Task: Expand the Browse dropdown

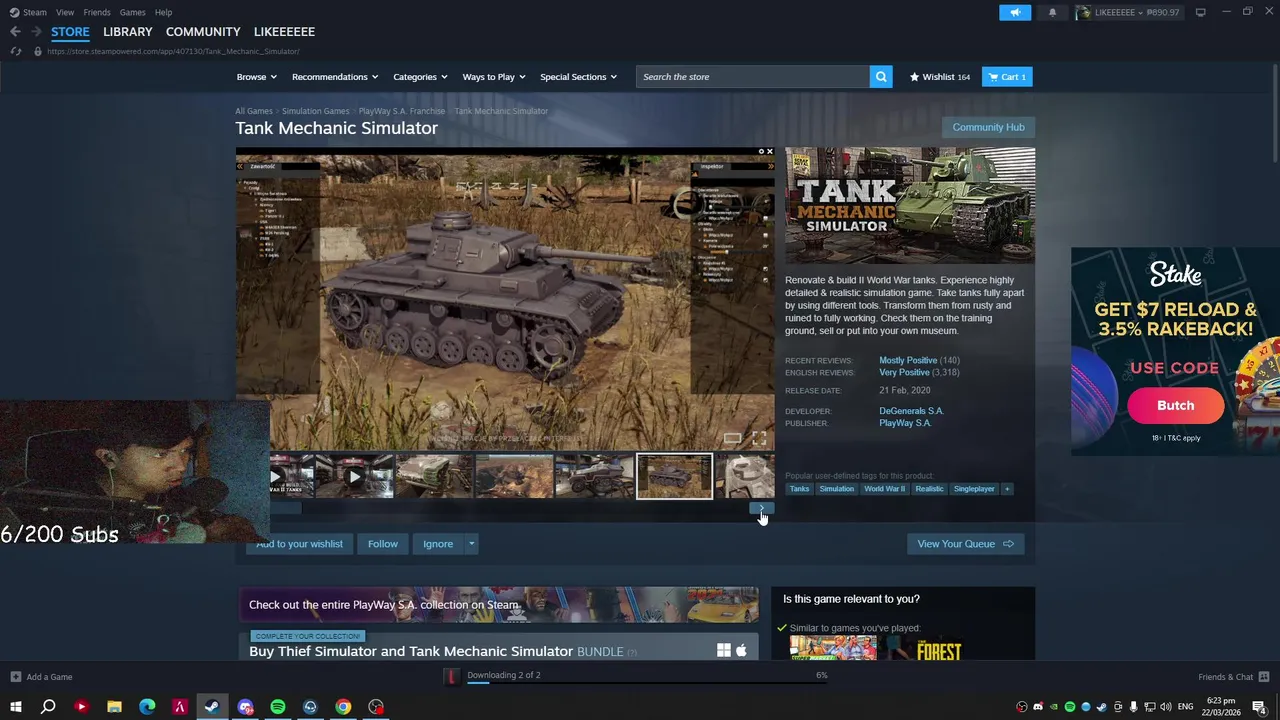Action: click(x=257, y=77)
